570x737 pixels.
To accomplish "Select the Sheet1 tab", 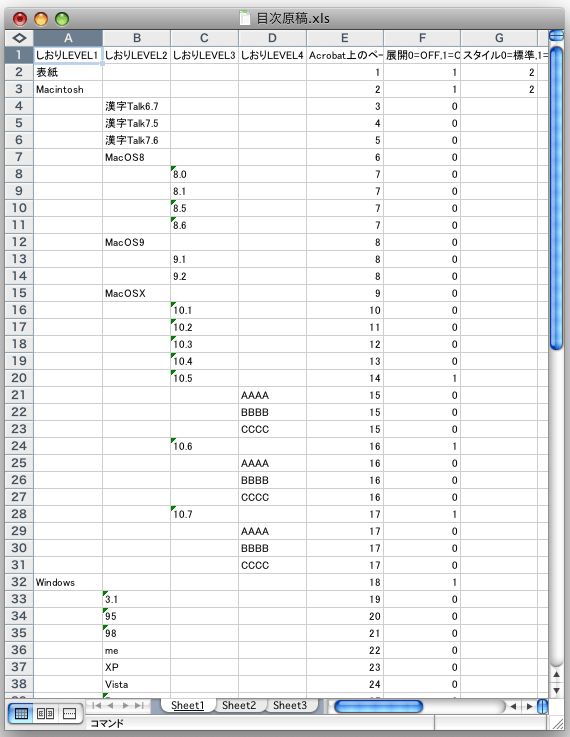I will pyautogui.click(x=187, y=705).
